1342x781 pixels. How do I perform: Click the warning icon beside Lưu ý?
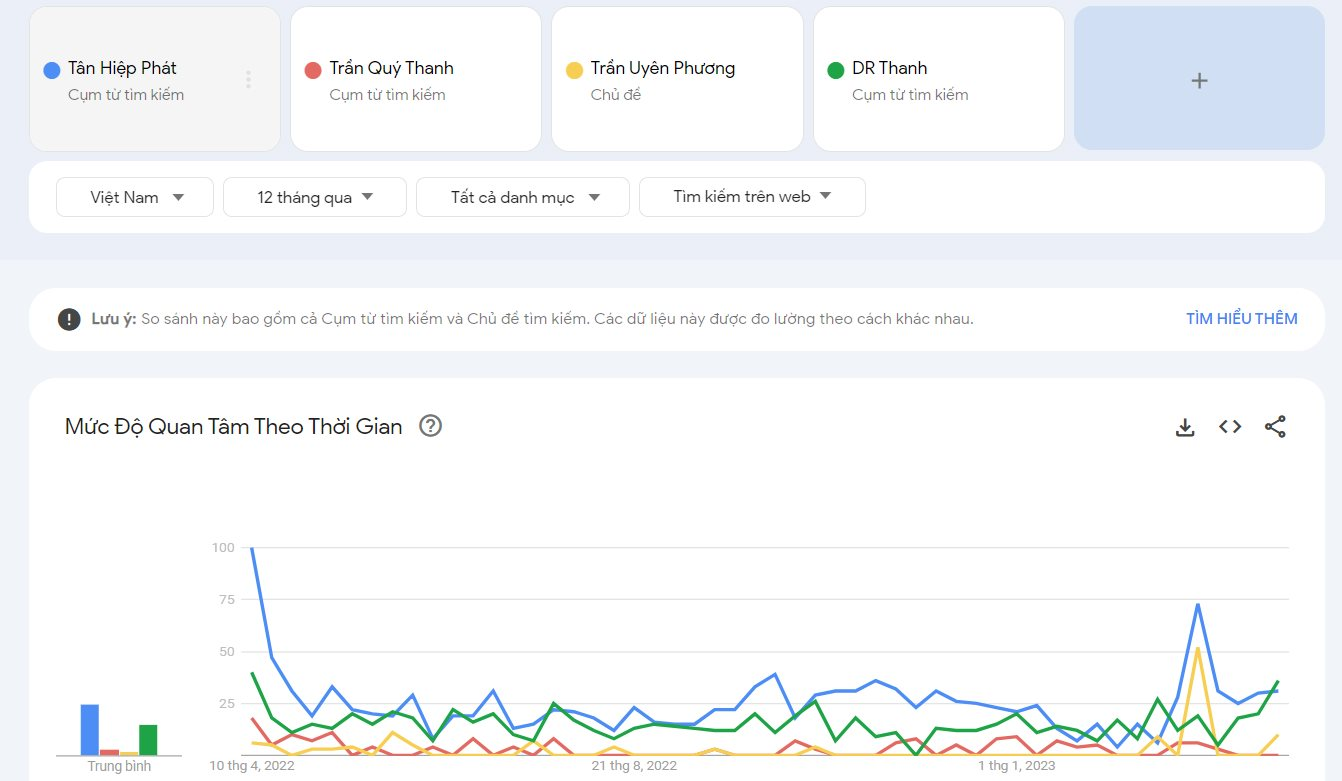pyautogui.click(x=69, y=319)
